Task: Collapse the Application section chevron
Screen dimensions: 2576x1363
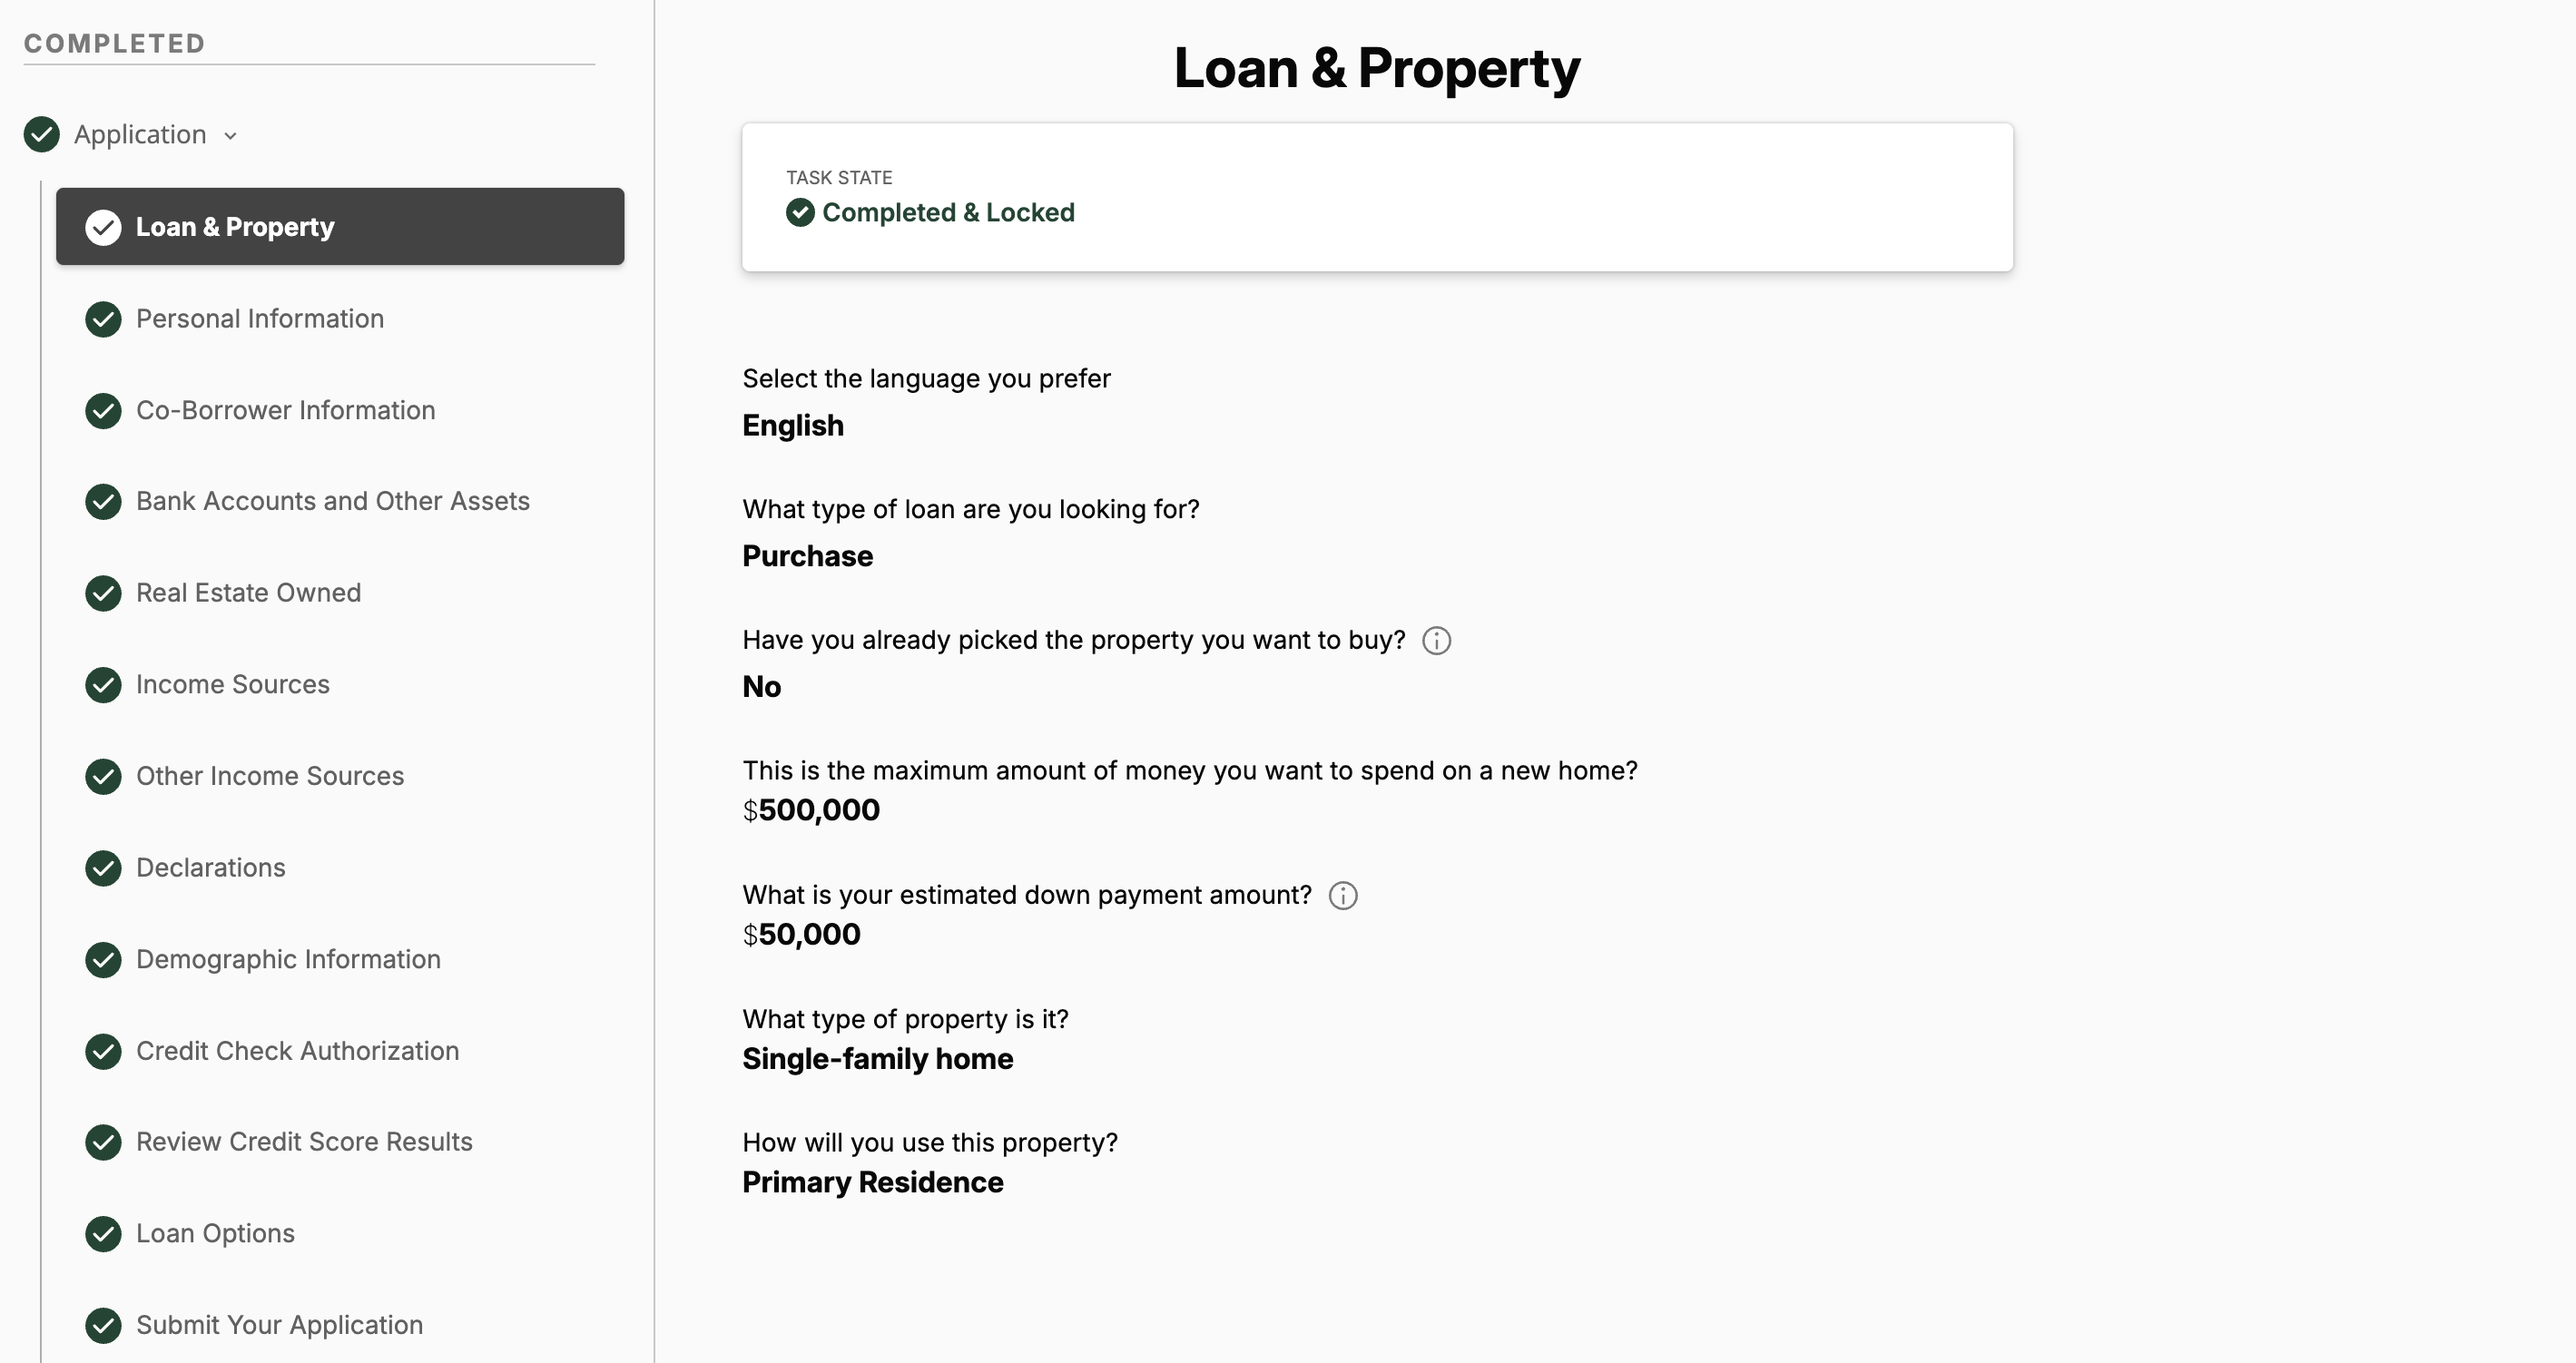Action: pos(231,136)
